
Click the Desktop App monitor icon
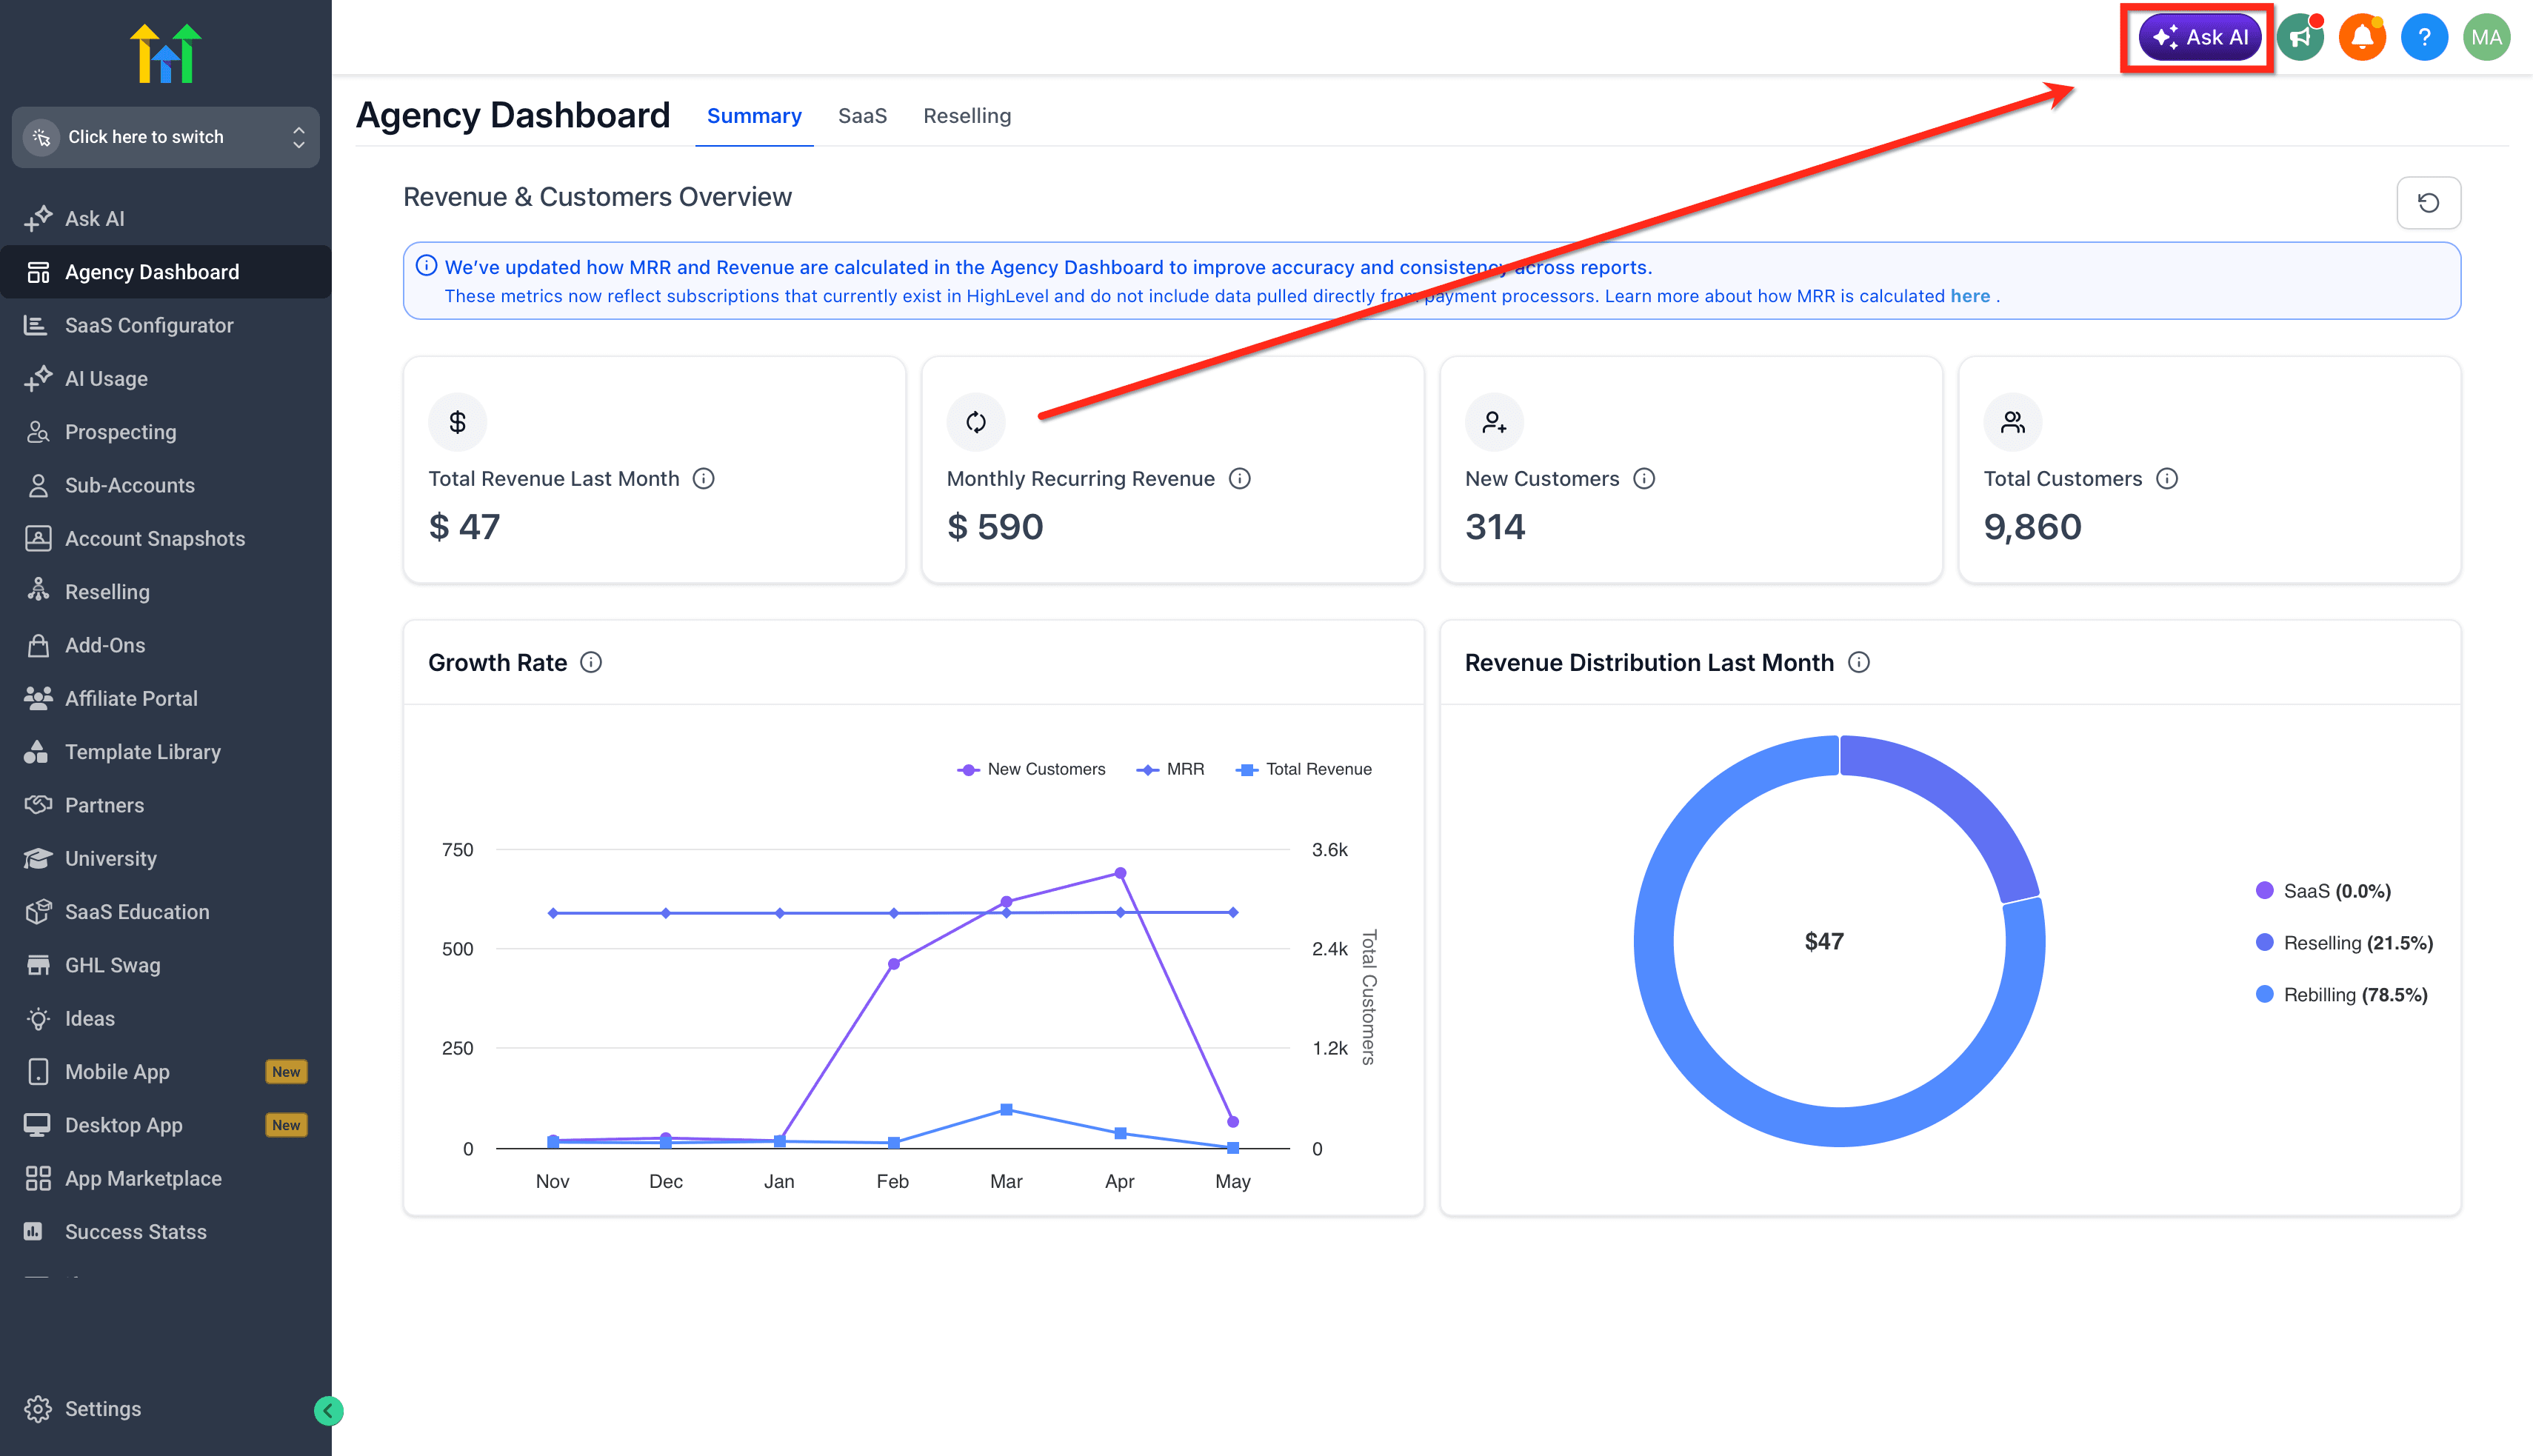(x=38, y=1125)
